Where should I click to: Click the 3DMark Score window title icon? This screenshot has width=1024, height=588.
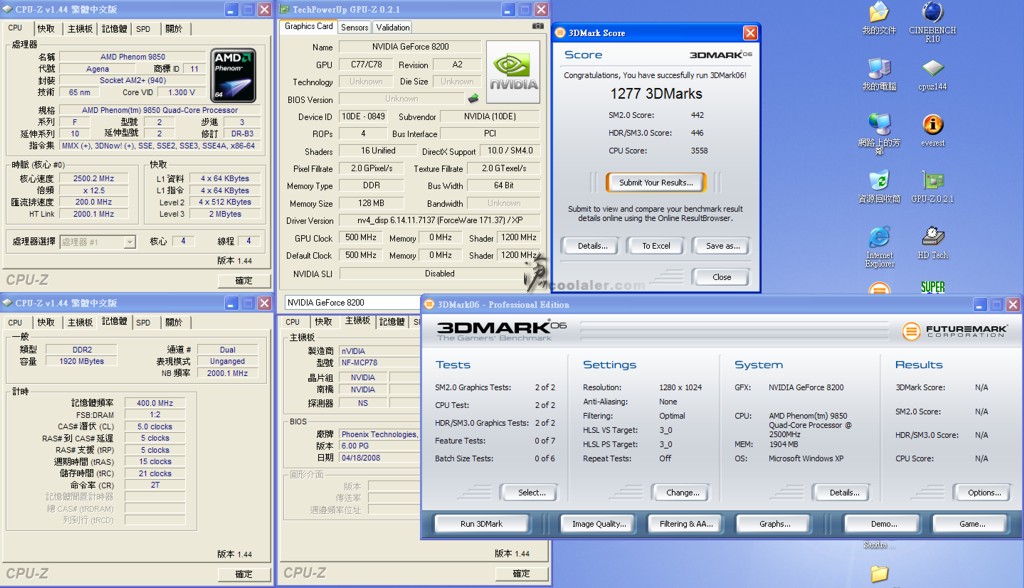[560, 33]
